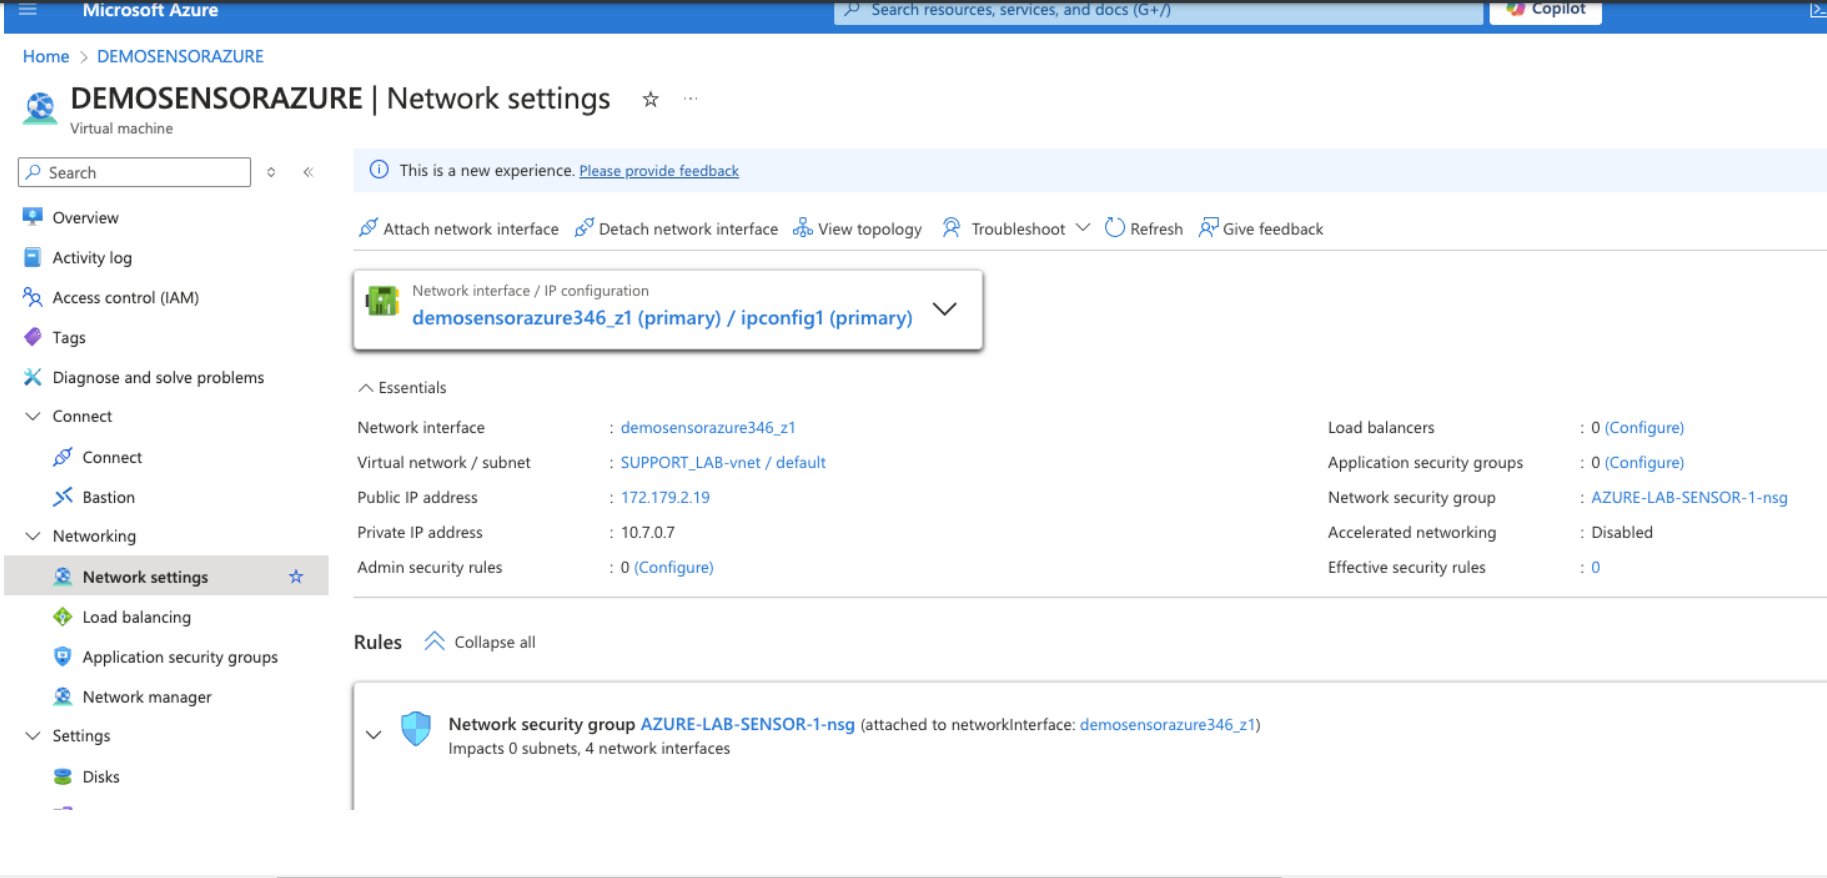Image resolution: width=1827 pixels, height=878 pixels.
Task: Toggle the sidebar expand/collapse sort arrows
Action: 271,172
